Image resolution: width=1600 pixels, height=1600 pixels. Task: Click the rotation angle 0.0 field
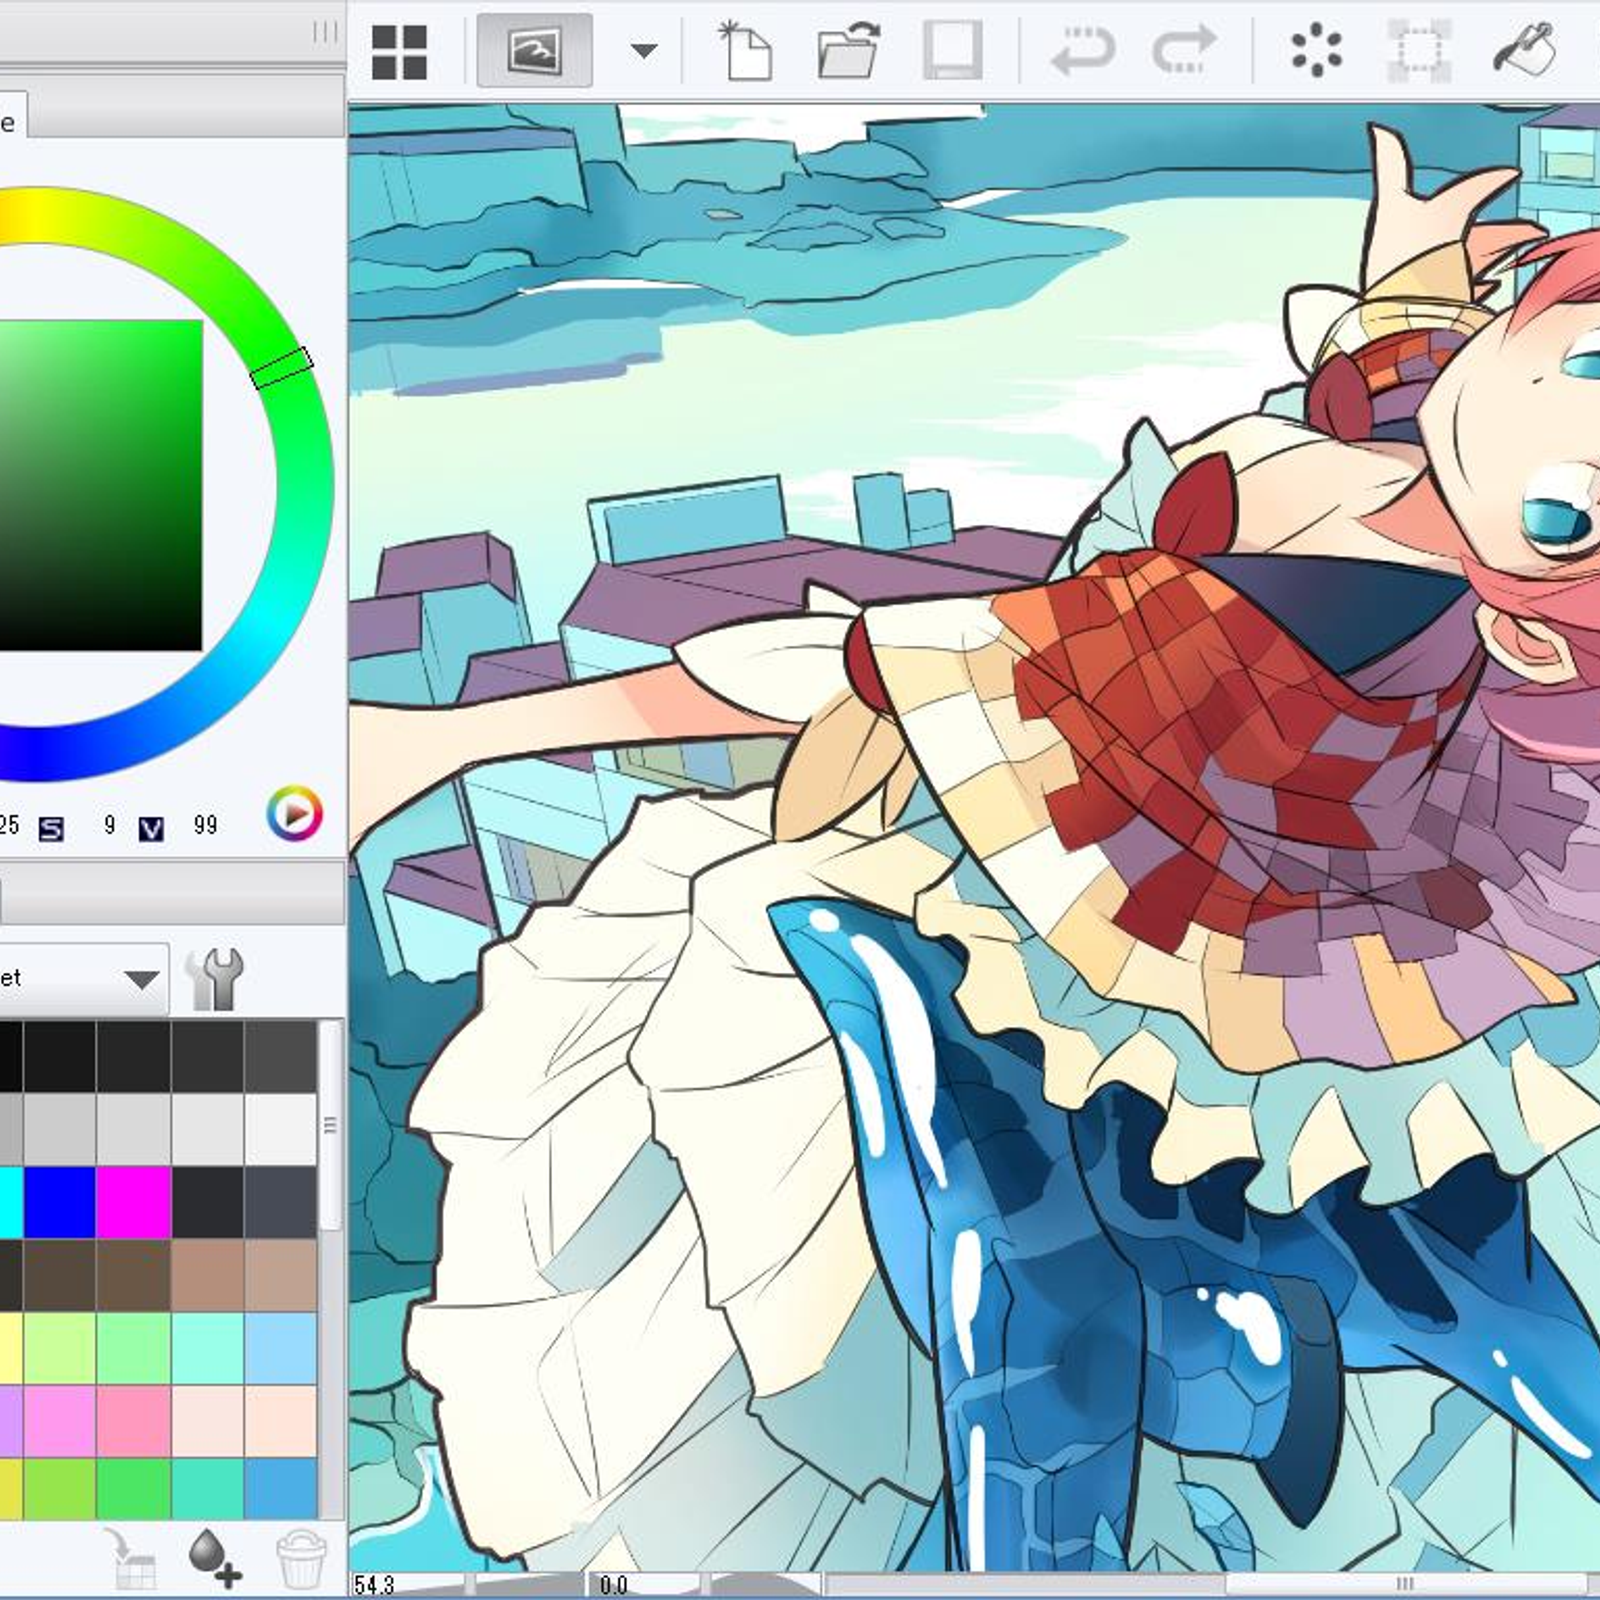click(613, 1585)
